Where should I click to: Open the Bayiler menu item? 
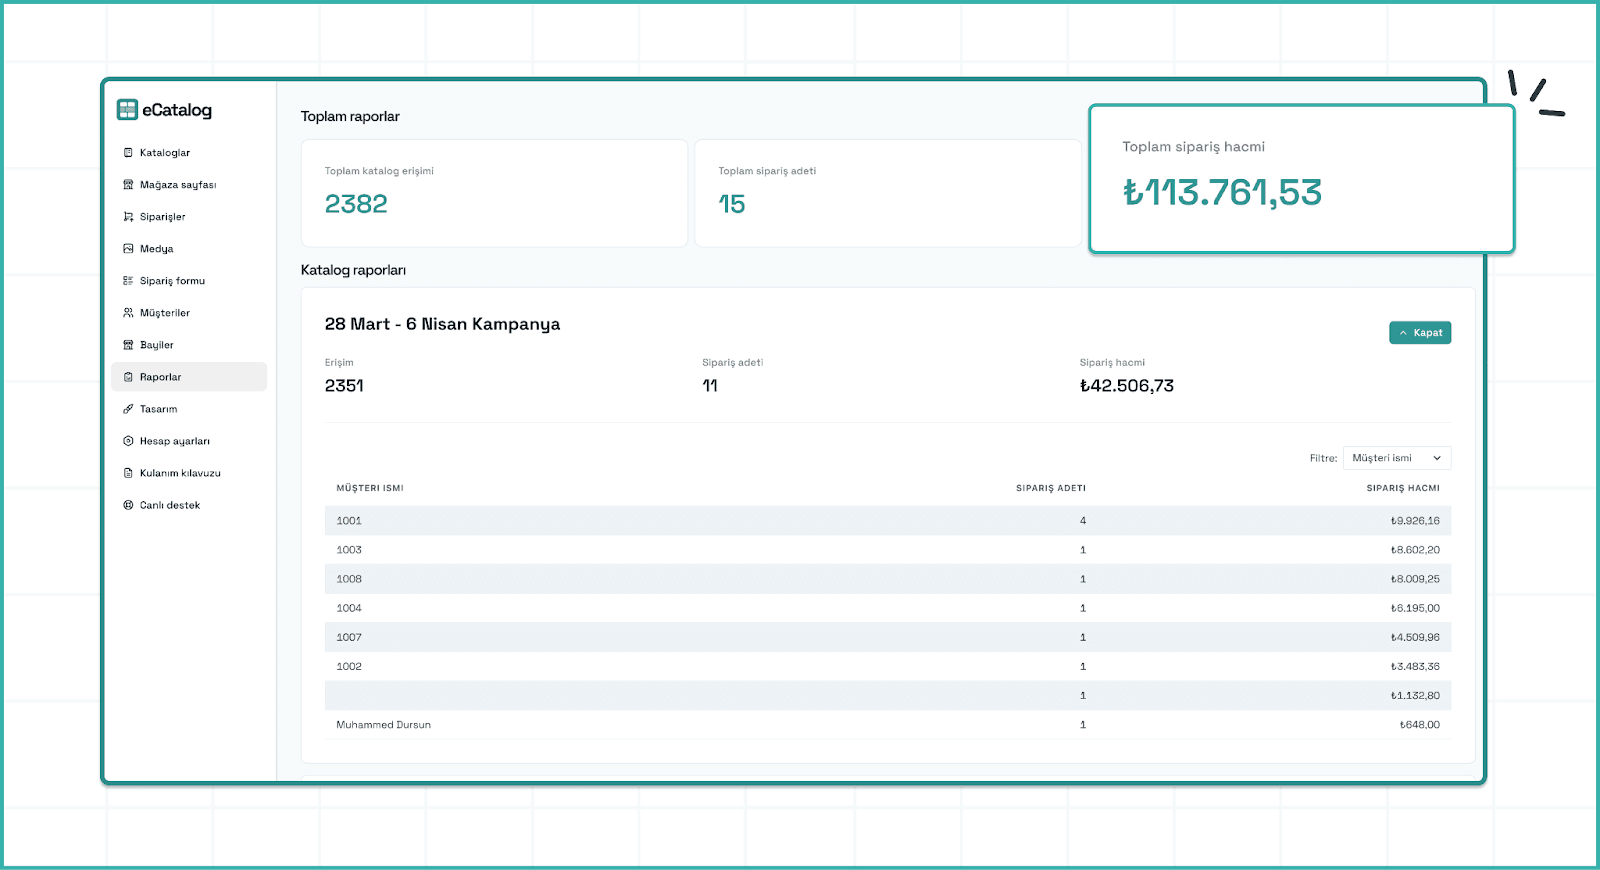coord(157,345)
